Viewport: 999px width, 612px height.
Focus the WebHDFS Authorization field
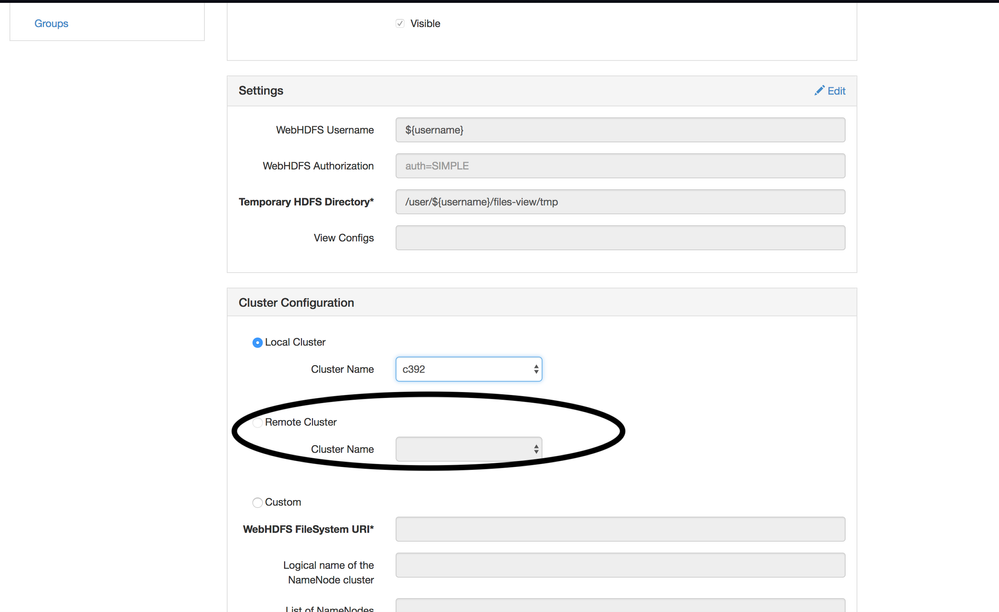tap(620, 166)
